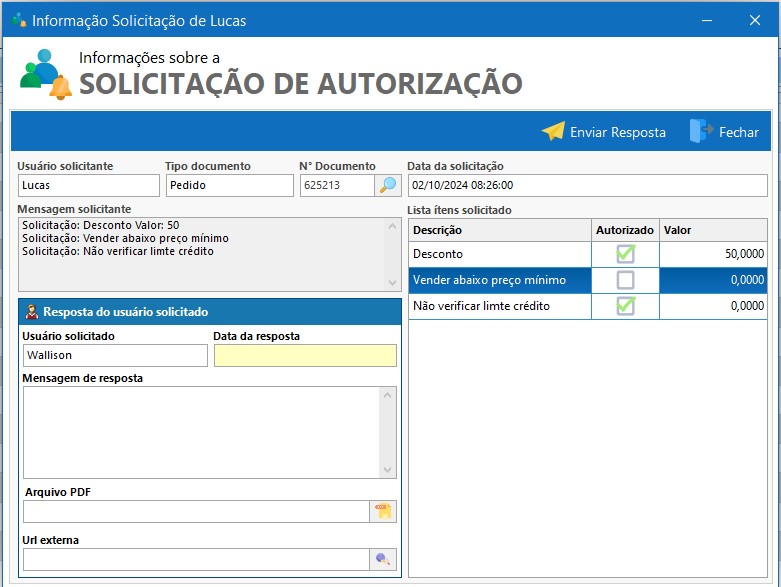Click the Fechar door exit icon
This screenshot has width=781, height=587.
click(701, 131)
